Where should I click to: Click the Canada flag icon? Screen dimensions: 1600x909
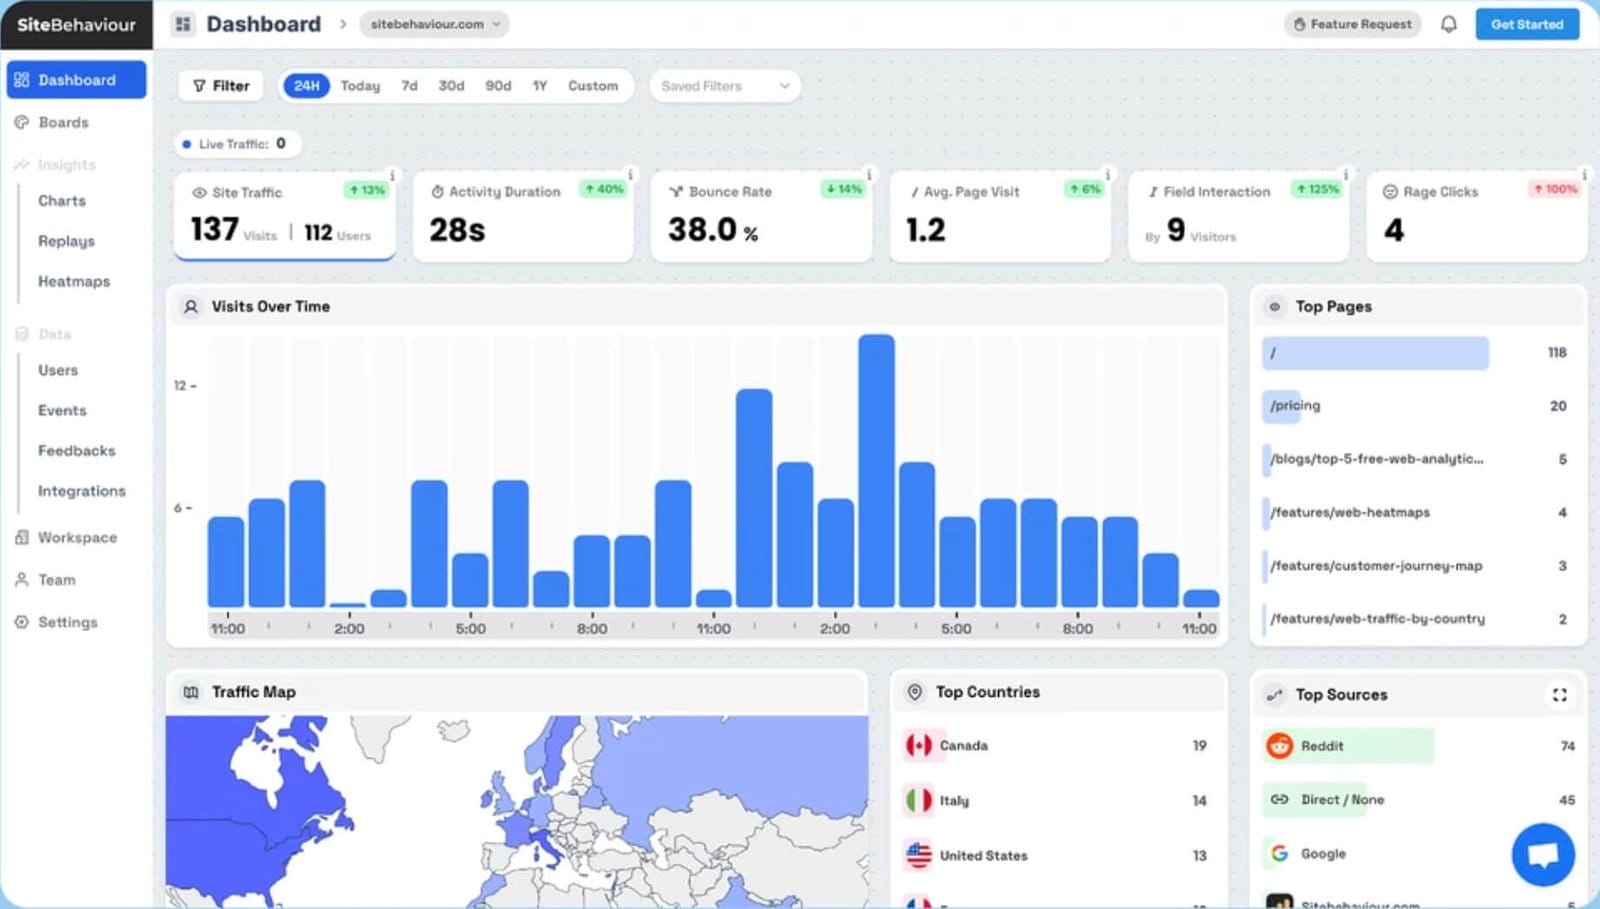point(919,746)
